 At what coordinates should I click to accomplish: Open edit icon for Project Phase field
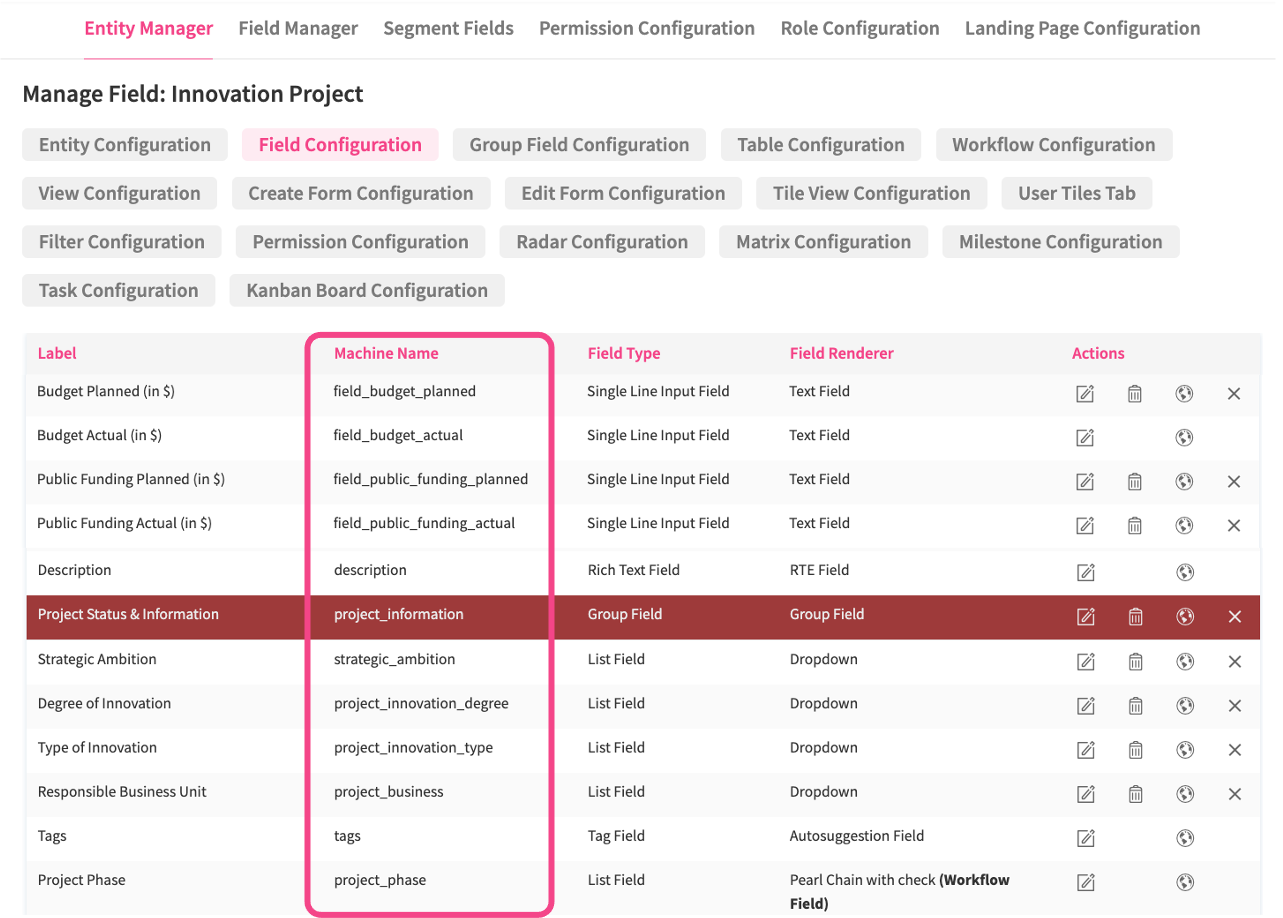click(1085, 882)
